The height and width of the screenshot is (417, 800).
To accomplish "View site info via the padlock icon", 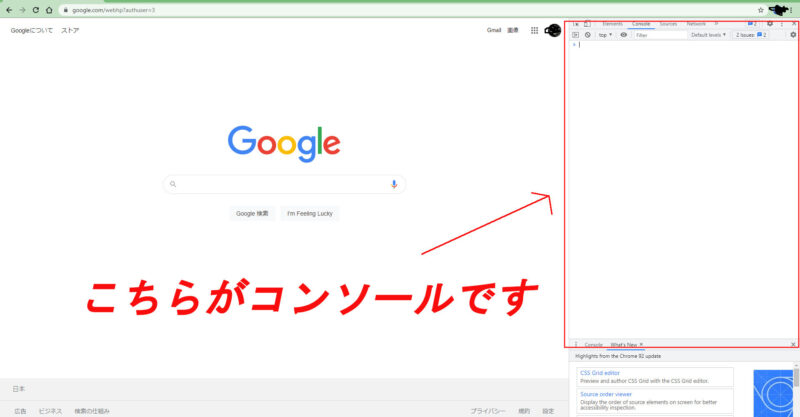I will pos(65,10).
